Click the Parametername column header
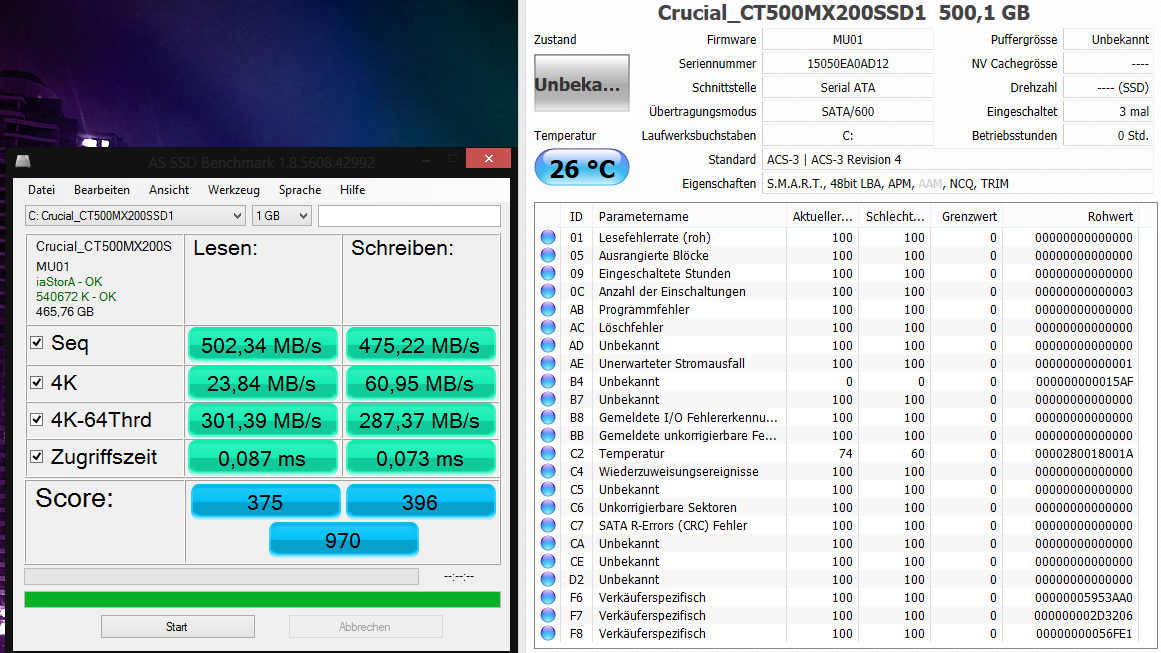Viewport: 1161px width, 653px height. (x=643, y=216)
